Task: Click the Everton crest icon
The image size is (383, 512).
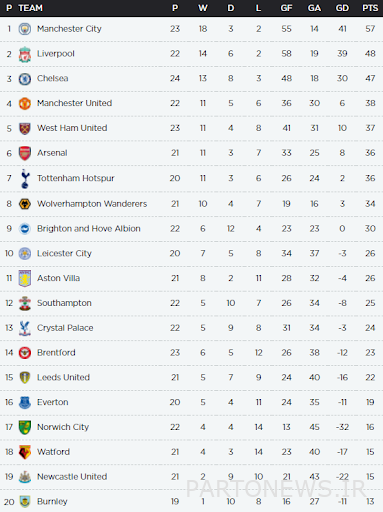Action: (x=25, y=402)
